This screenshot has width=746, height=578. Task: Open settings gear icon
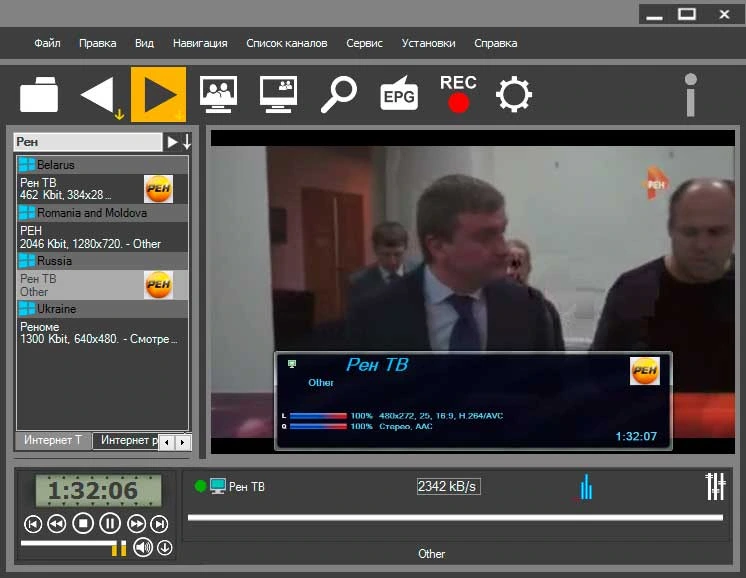[514, 94]
